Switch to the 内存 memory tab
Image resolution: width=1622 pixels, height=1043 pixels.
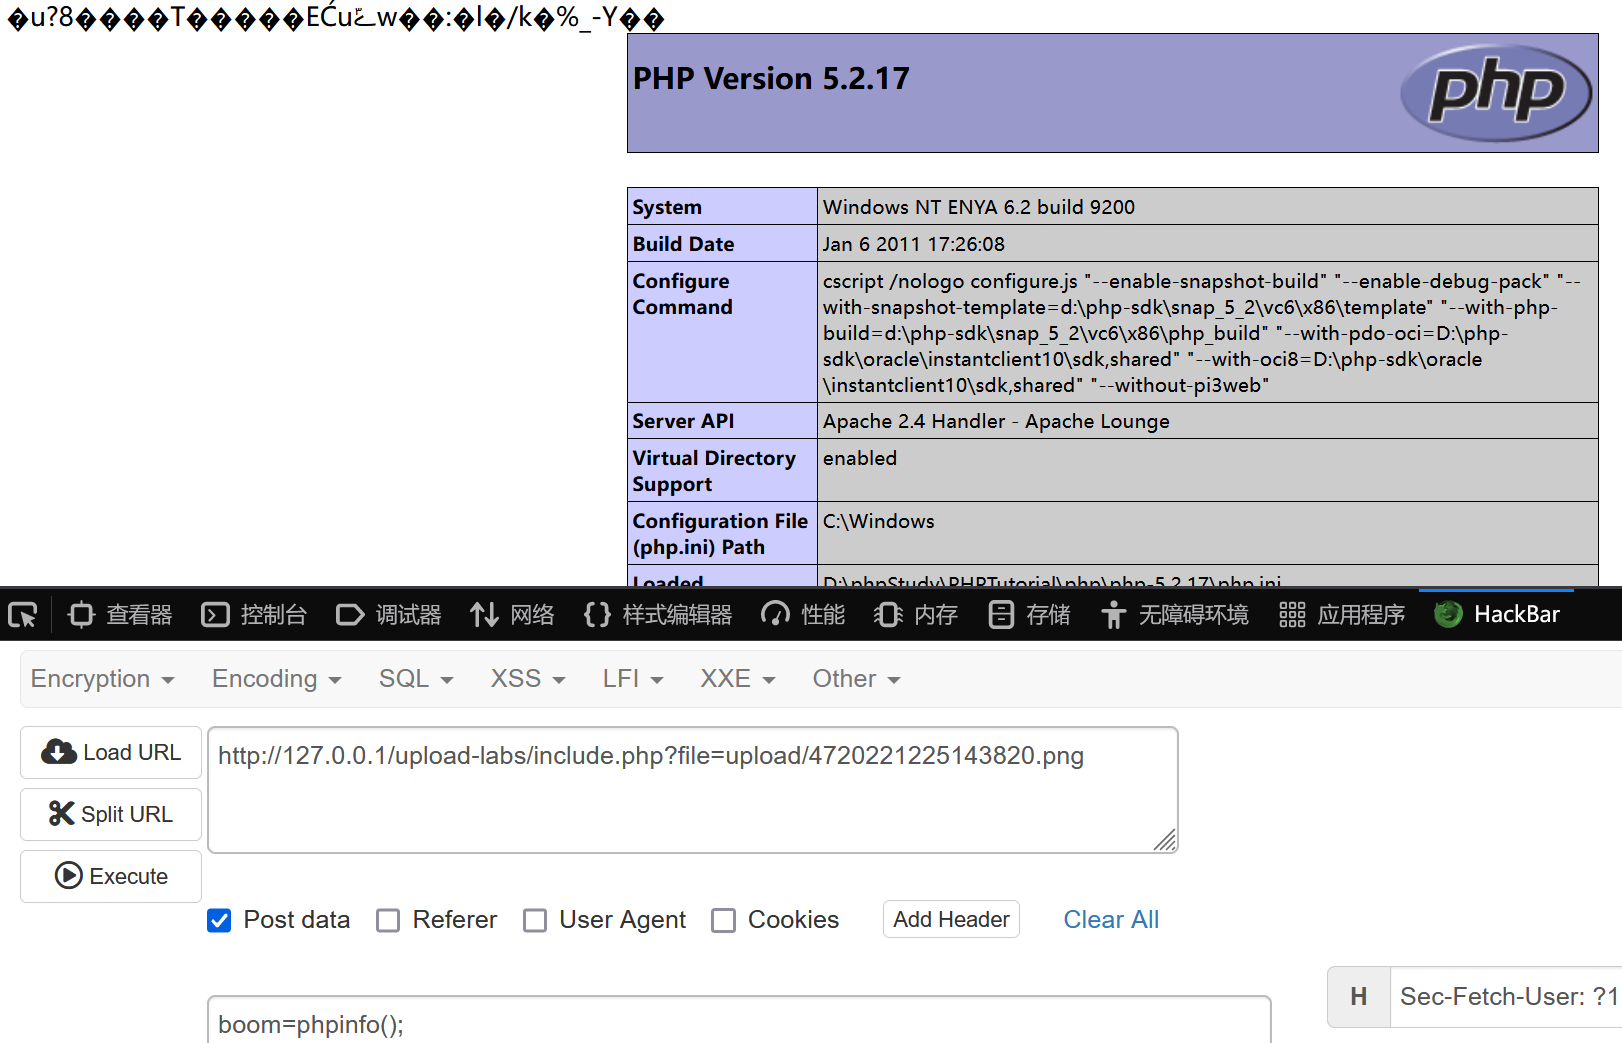(915, 614)
